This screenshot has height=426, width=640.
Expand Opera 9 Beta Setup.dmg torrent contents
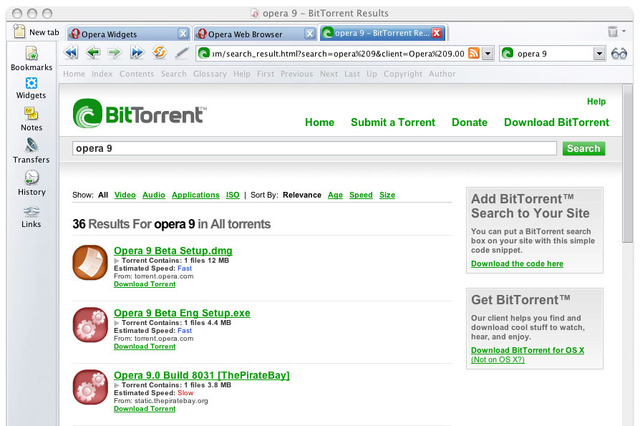pos(117,261)
